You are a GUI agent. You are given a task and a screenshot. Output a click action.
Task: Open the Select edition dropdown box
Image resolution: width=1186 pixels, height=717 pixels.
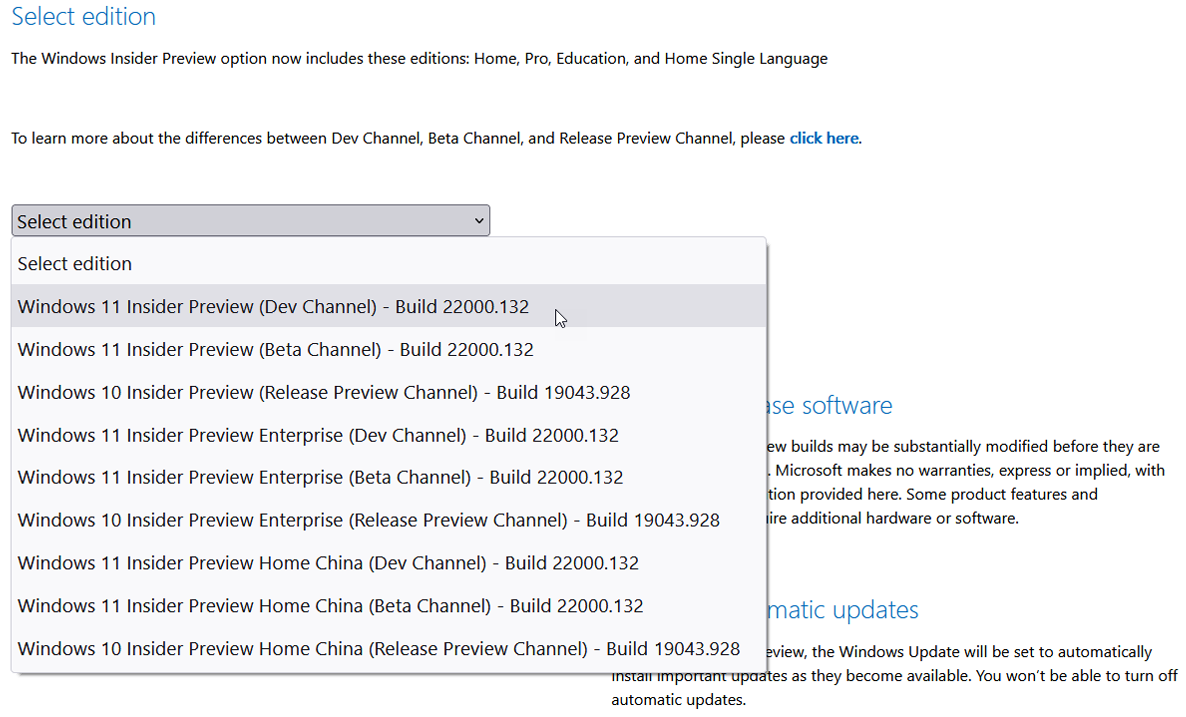pos(250,221)
